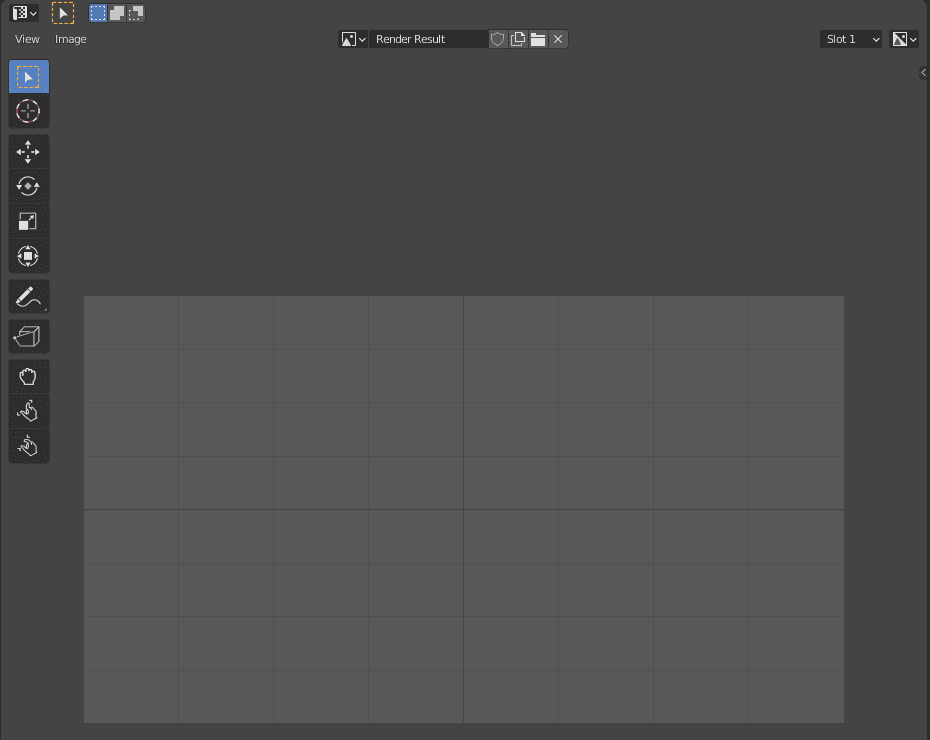The image size is (930, 740).
Task: Select the Tweak selection tool
Action: click(x=28, y=76)
